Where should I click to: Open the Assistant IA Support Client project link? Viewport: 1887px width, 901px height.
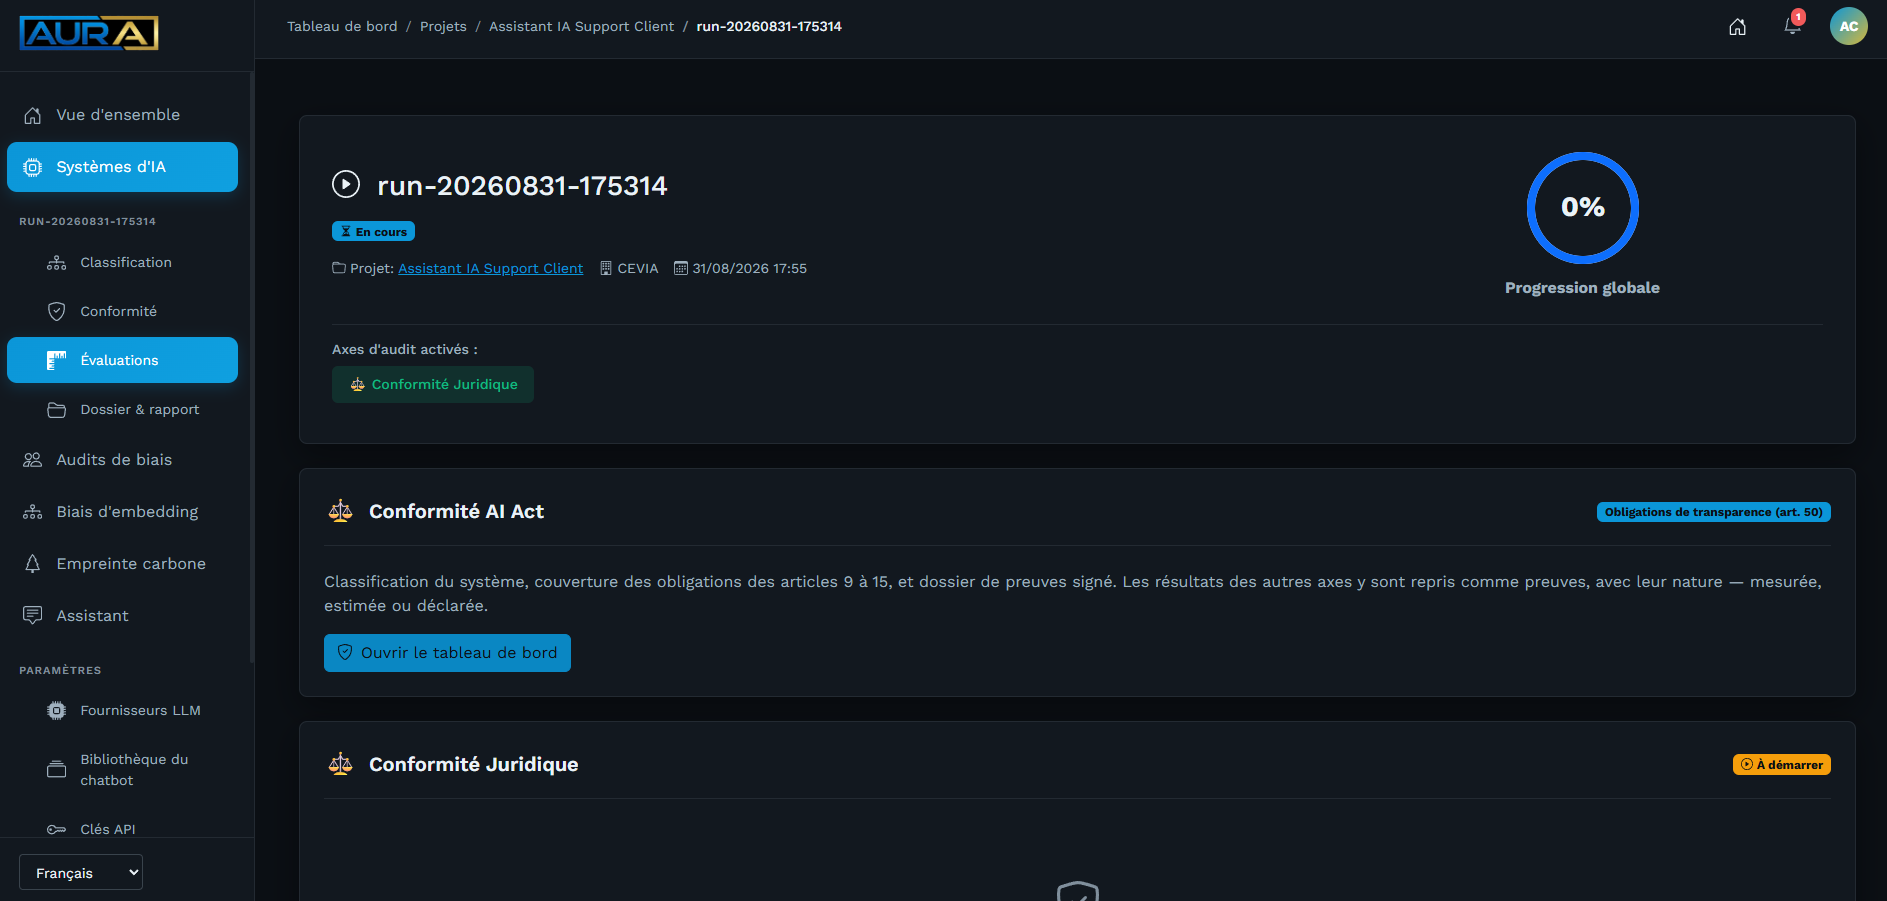(x=490, y=268)
